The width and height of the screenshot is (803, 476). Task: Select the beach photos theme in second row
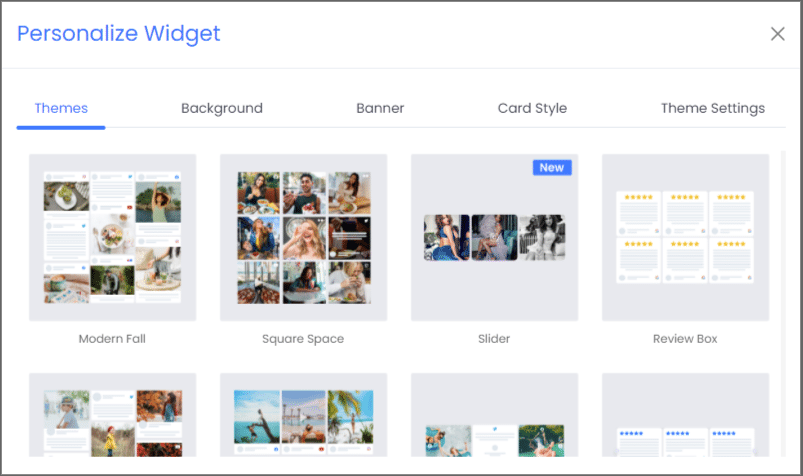tap(304, 415)
